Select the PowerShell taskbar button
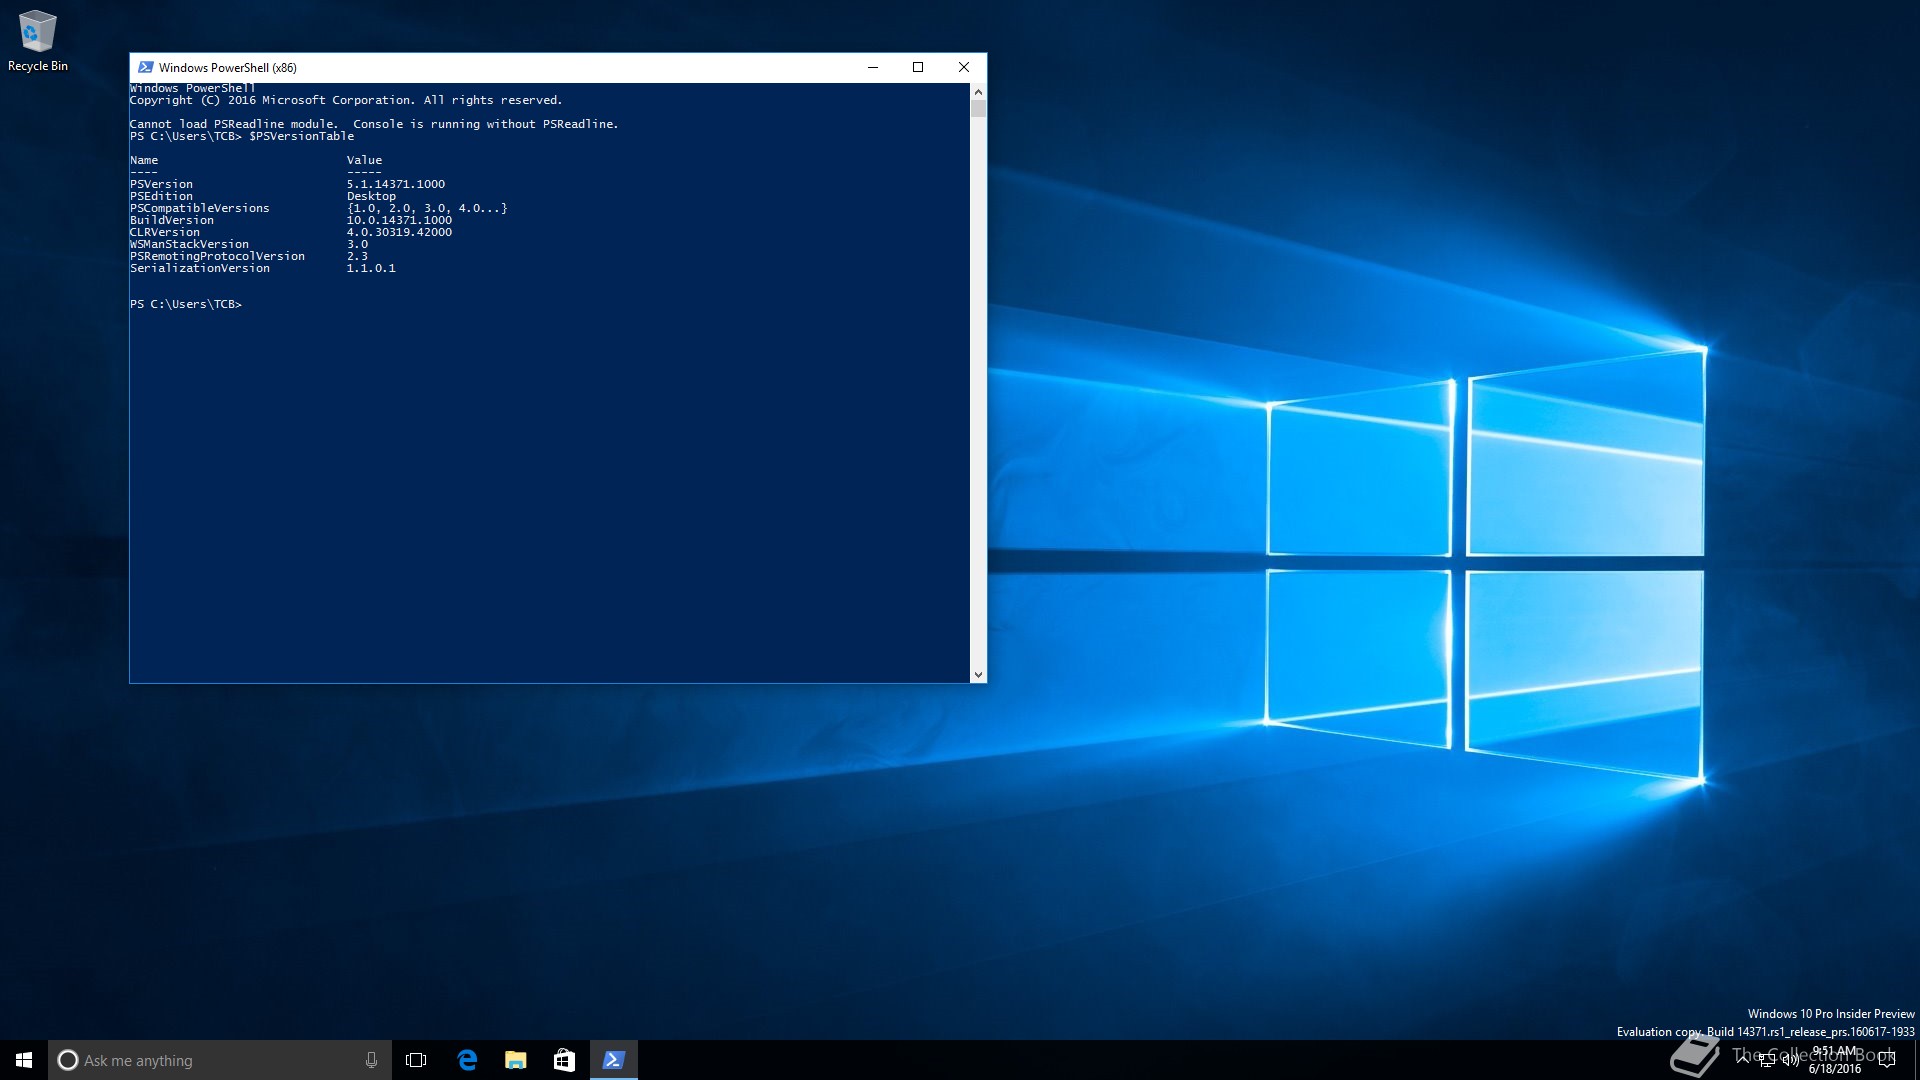 pyautogui.click(x=613, y=1060)
